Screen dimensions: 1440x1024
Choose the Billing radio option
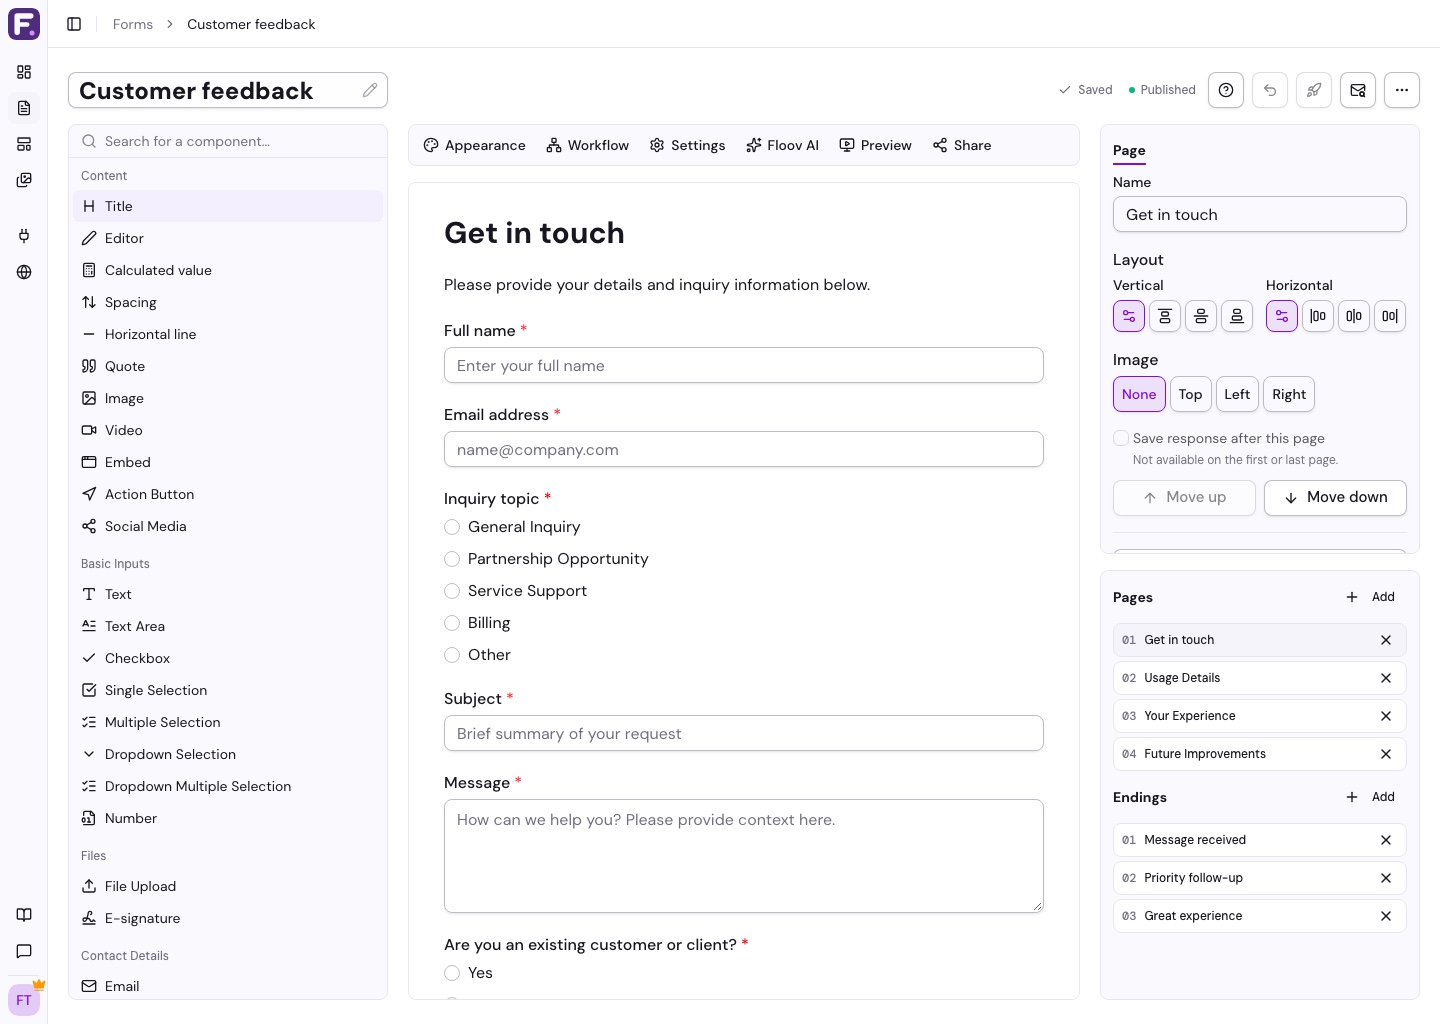452,623
